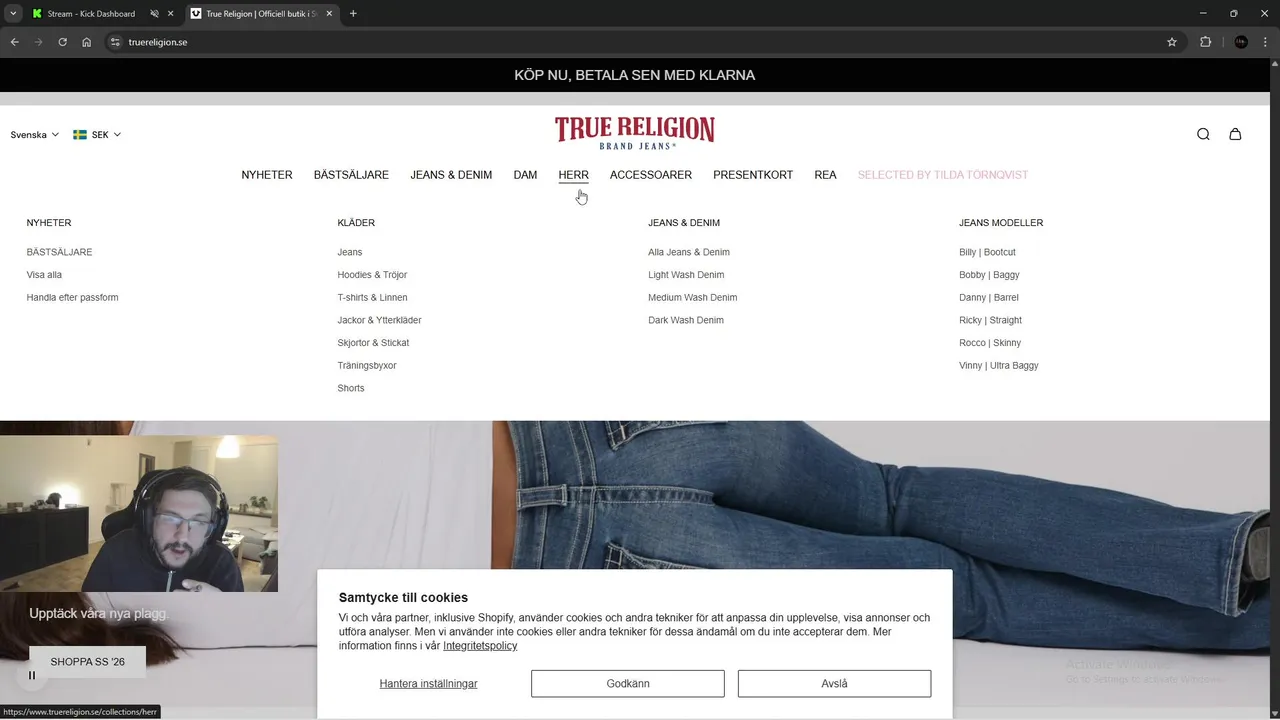Open Shorts link
The height and width of the screenshot is (720, 1280).
coord(351,388)
